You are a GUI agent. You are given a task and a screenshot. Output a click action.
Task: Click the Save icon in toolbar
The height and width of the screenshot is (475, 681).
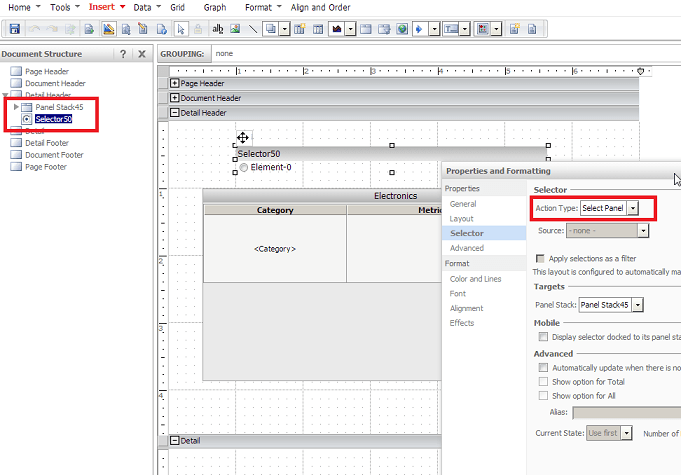click(x=15, y=29)
